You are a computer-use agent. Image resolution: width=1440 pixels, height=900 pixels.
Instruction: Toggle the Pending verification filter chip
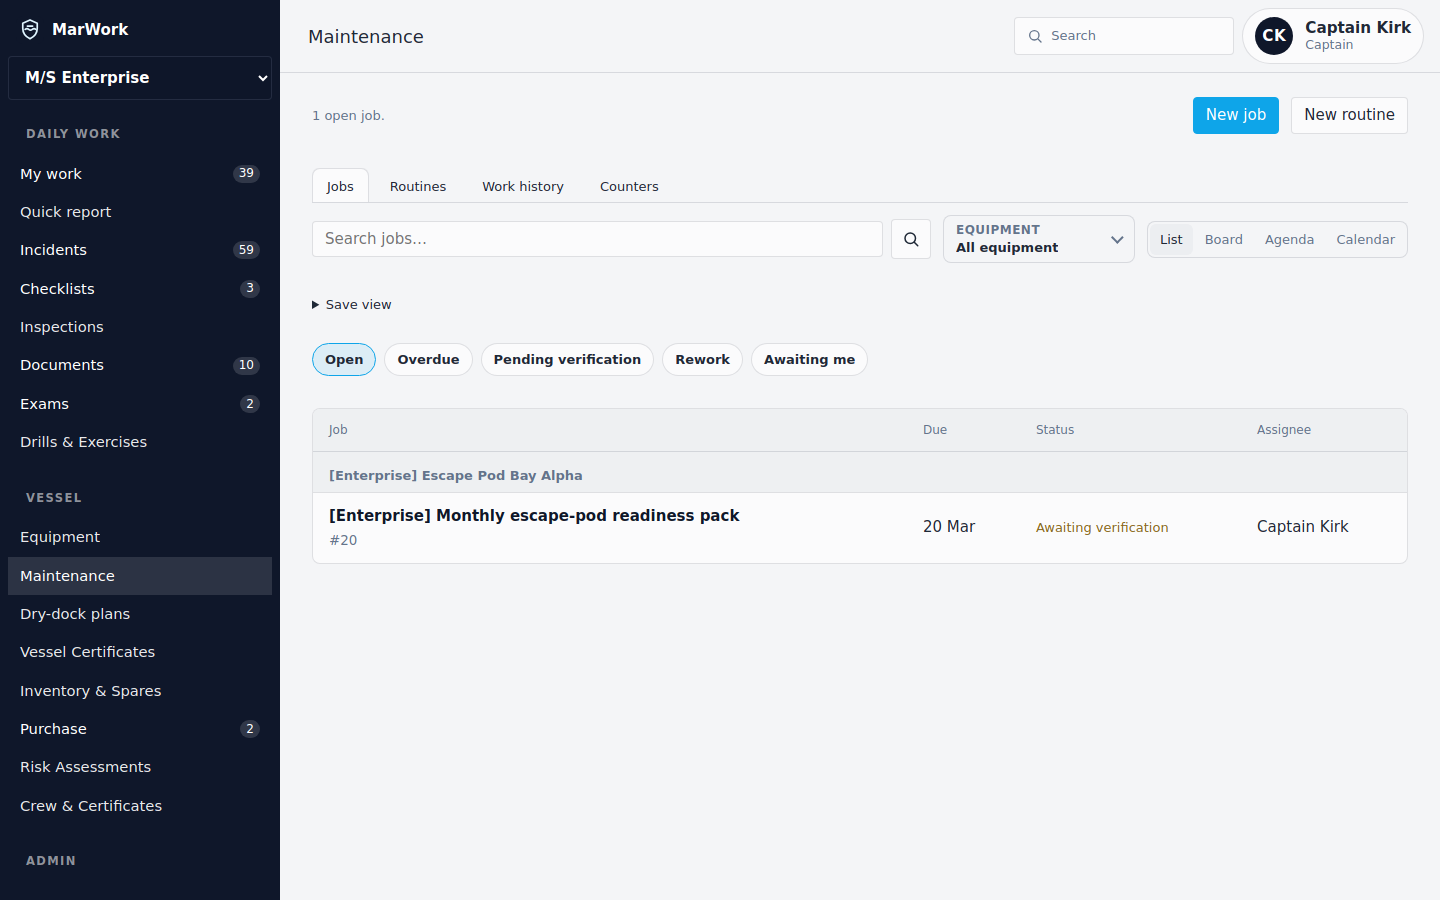click(x=567, y=360)
